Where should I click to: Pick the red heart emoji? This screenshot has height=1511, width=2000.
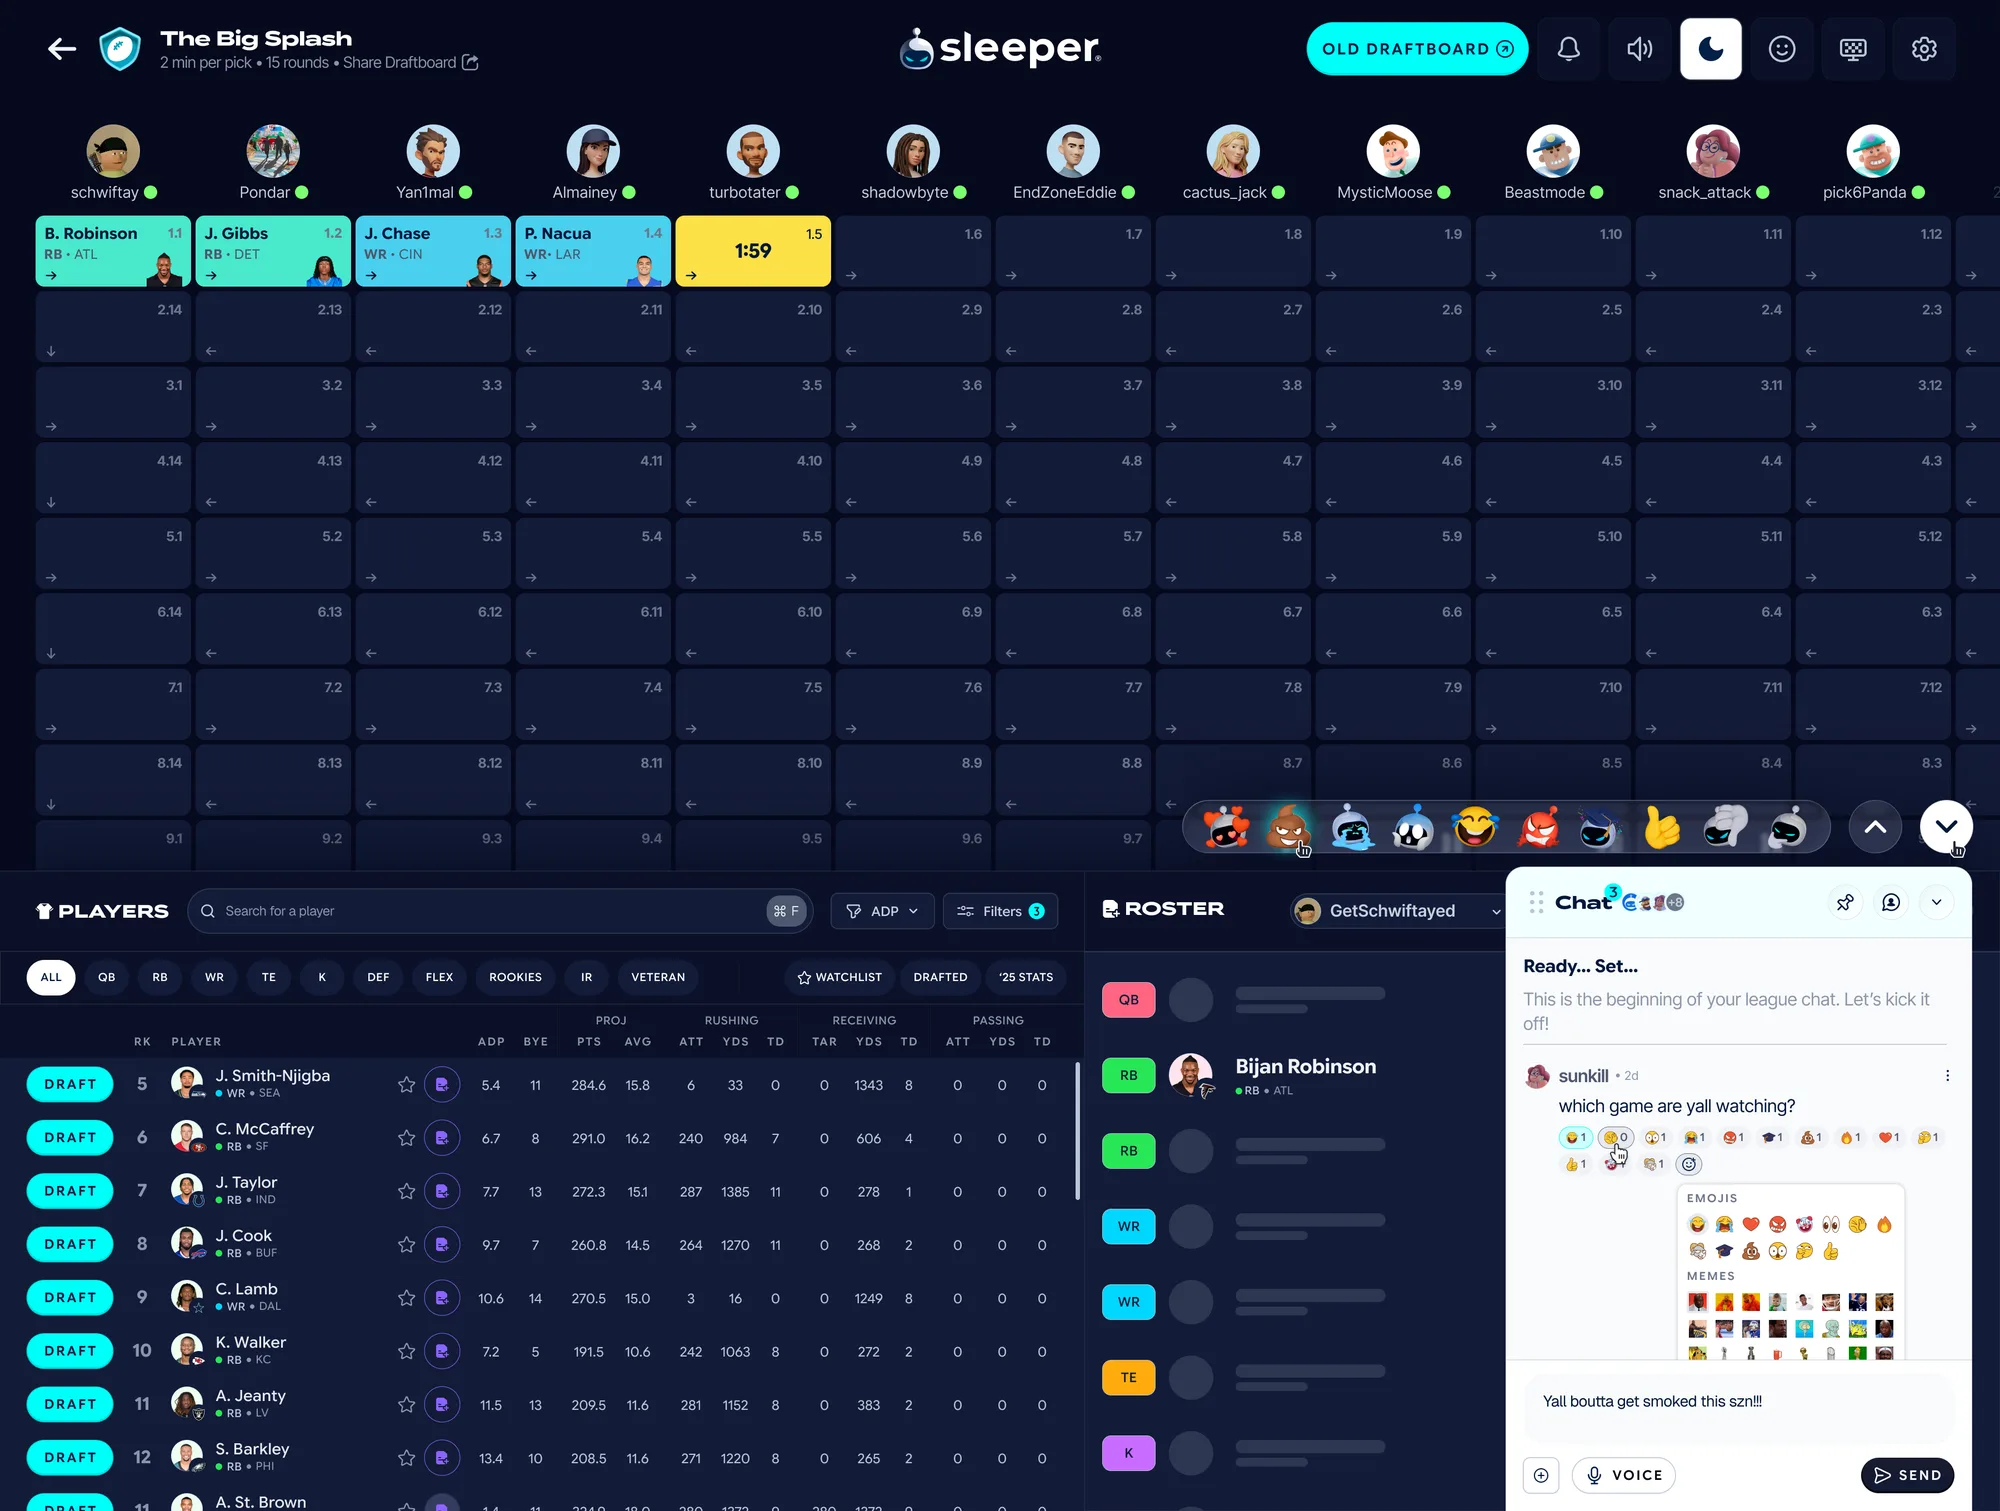[1751, 1225]
